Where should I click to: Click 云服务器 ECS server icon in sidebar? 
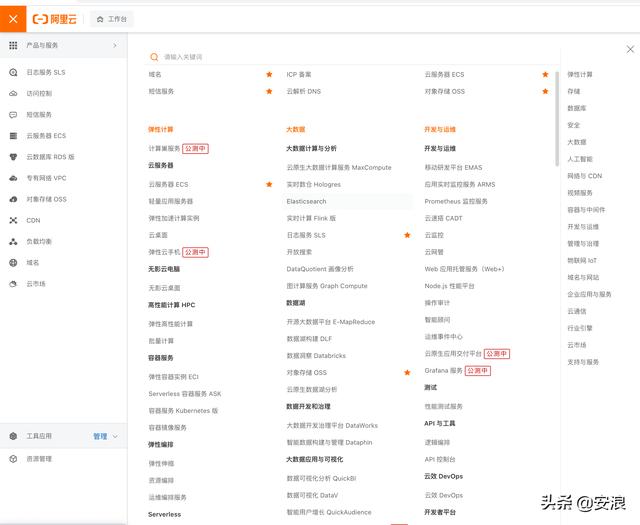click(x=13, y=136)
